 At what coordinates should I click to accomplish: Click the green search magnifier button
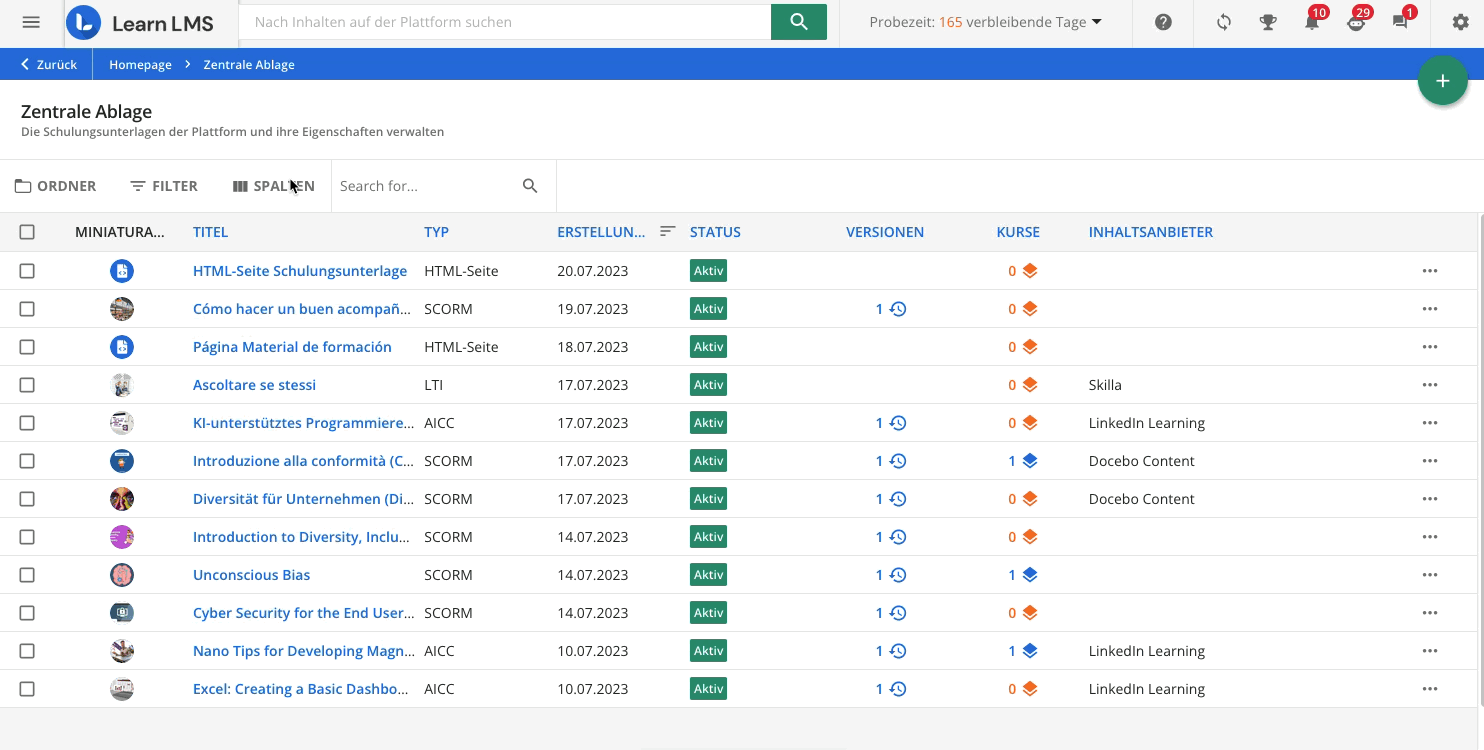798,22
